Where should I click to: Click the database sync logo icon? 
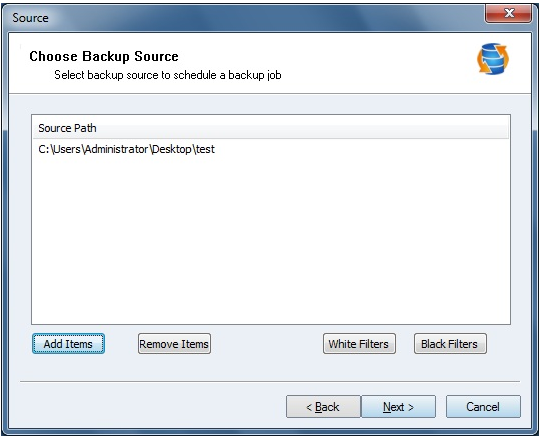[493, 59]
